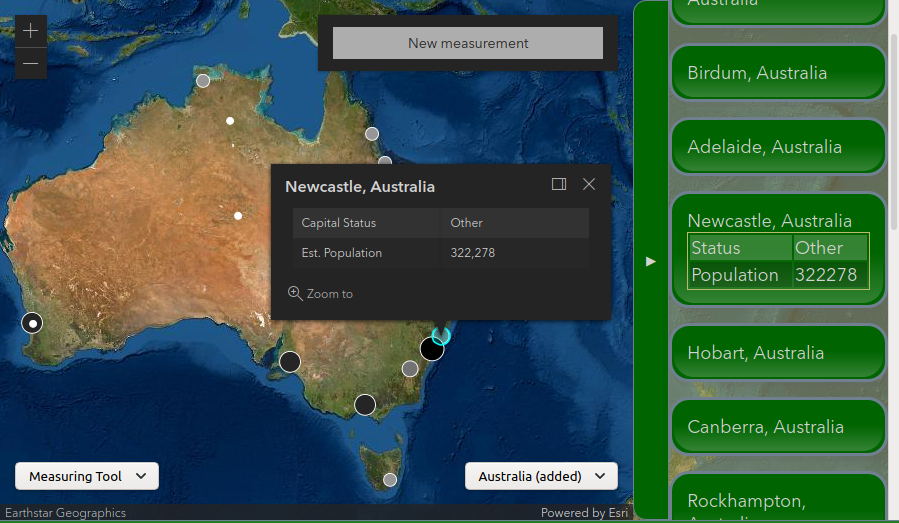This screenshot has width=899, height=523.
Task: Click the New measurement button
Action: (468, 43)
